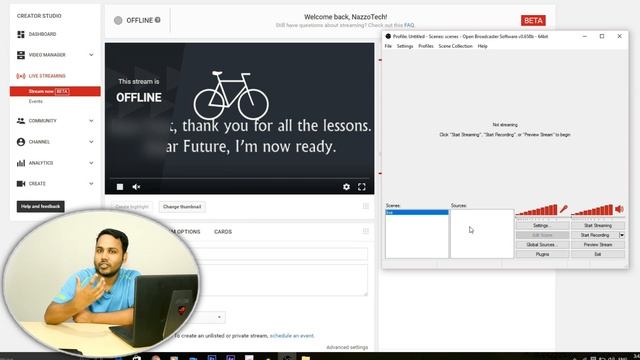This screenshot has width=640, height=360.
Task: Open Events under Live Streaming
Action: pyautogui.click(x=36, y=101)
